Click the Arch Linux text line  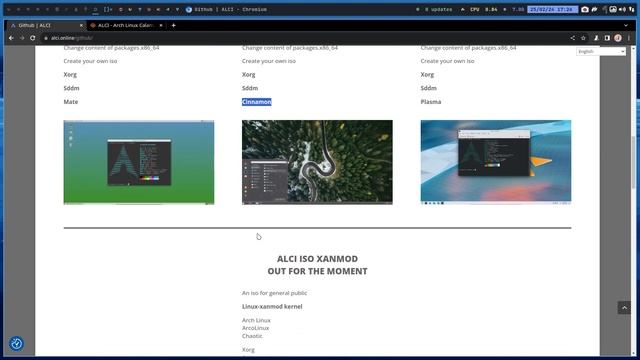(x=256, y=320)
